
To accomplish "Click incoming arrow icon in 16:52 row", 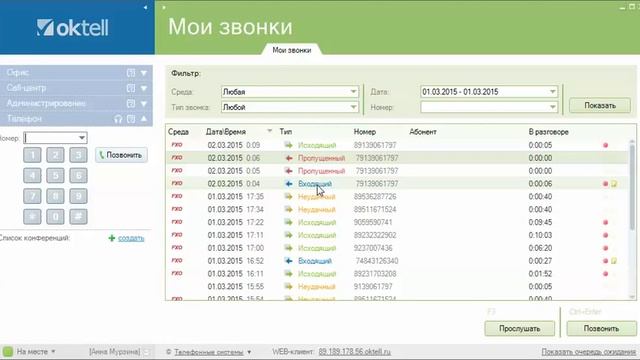I will point(289,261).
